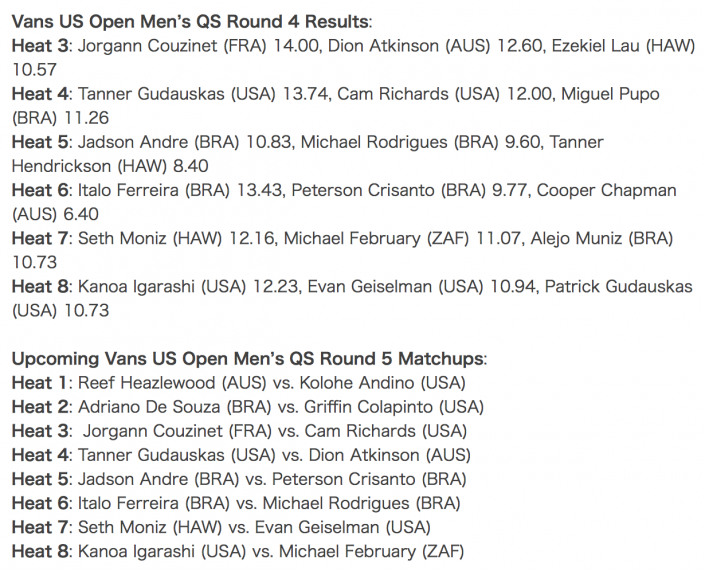Click Seth Moniz 12.16 result
705x571 pixels.
click(177, 238)
